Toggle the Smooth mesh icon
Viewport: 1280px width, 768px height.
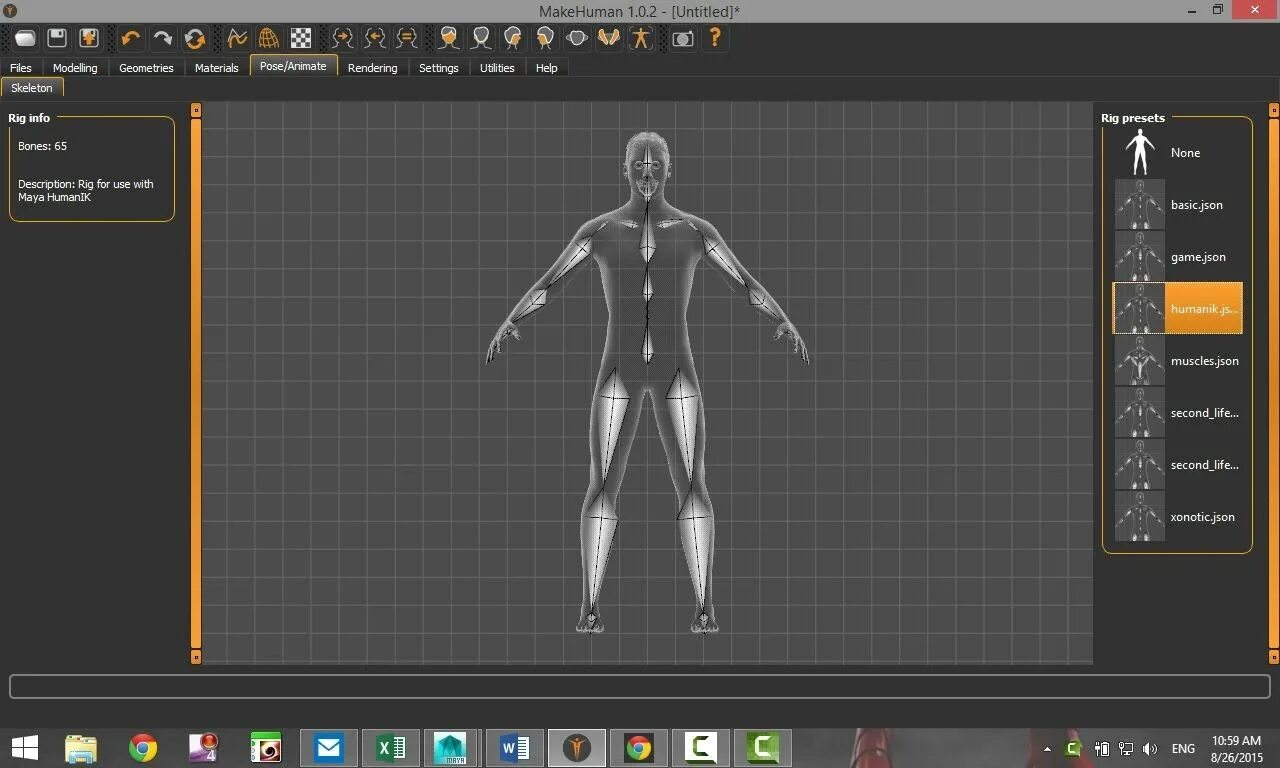coord(236,38)
